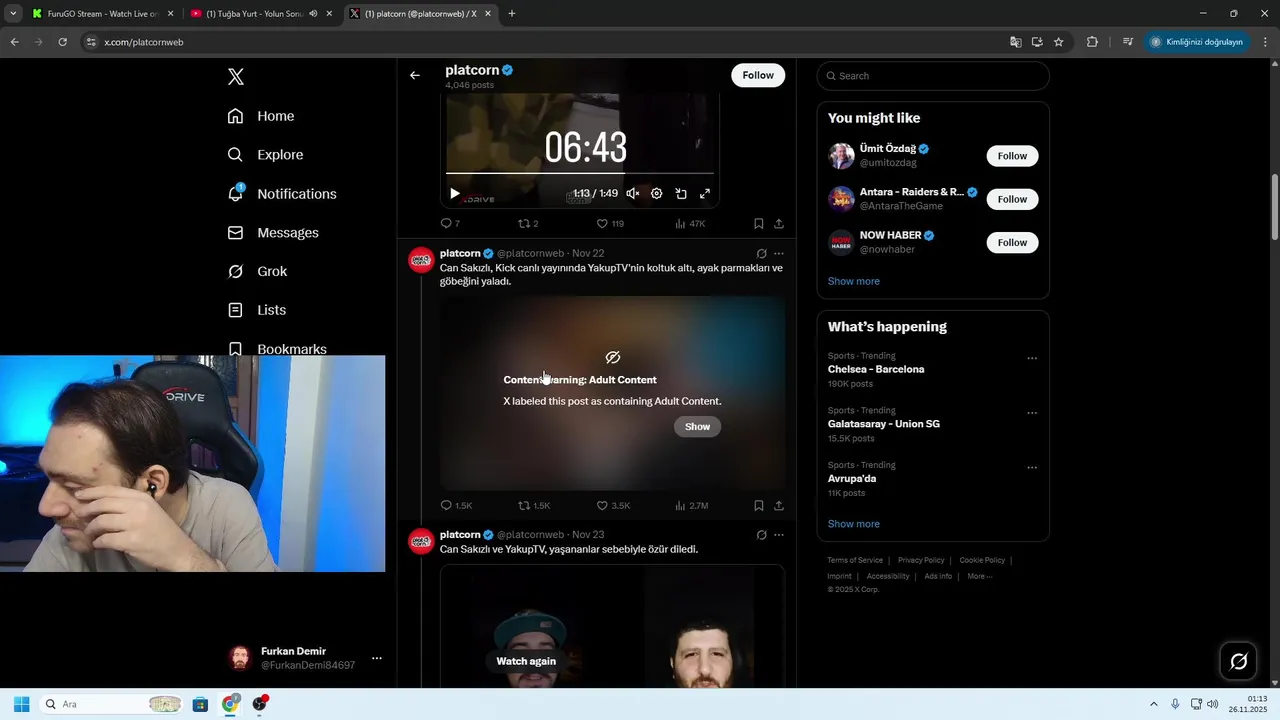View analytics of 2.7M views post

692,506
